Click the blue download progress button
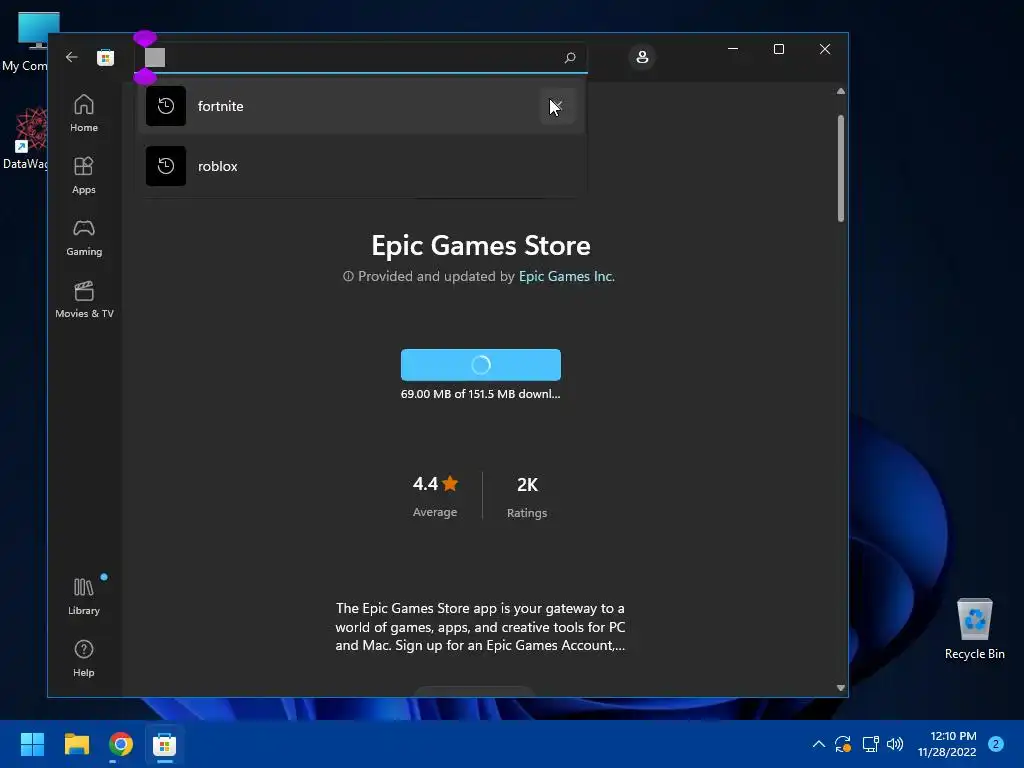1024x768 pixels. click(481, 364)
